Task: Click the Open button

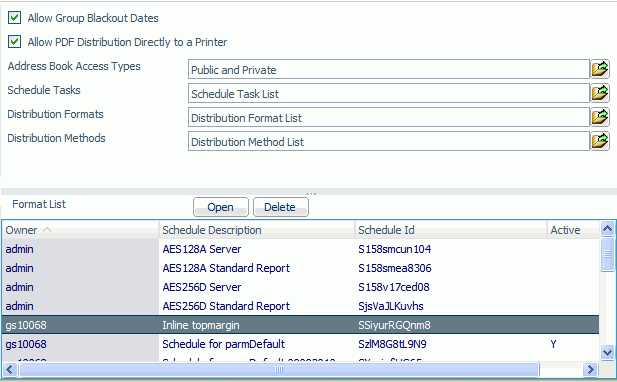Action: click(x=221, y=207)
